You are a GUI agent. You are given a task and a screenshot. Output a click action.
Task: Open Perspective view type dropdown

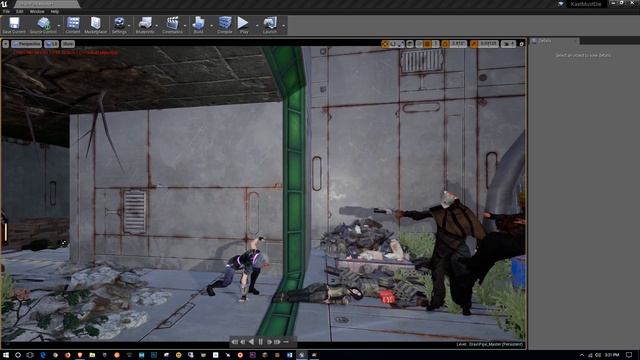pyautogui.click(x=27, y=44)
